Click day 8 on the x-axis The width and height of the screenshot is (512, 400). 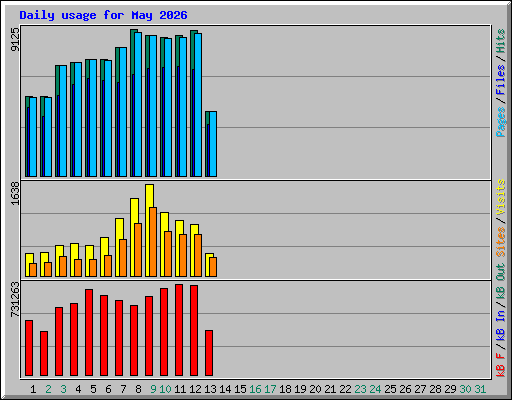point(138,389)
